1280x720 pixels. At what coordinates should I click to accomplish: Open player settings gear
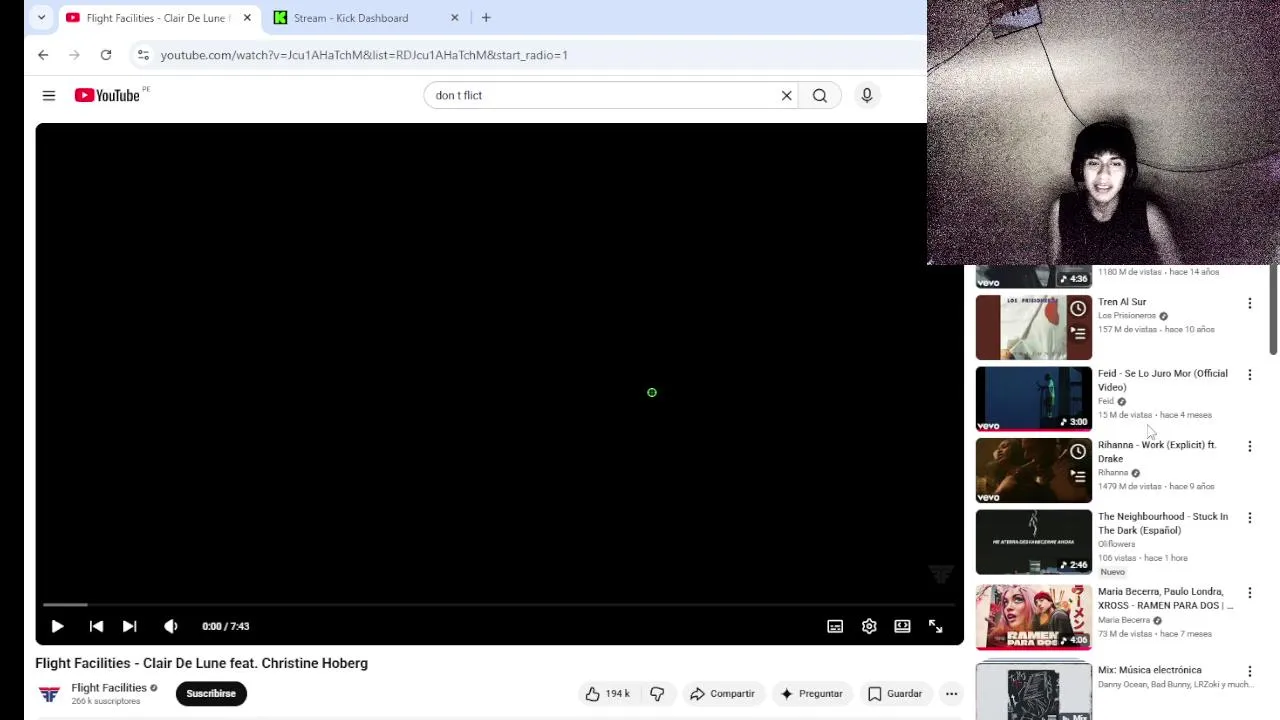869,626
